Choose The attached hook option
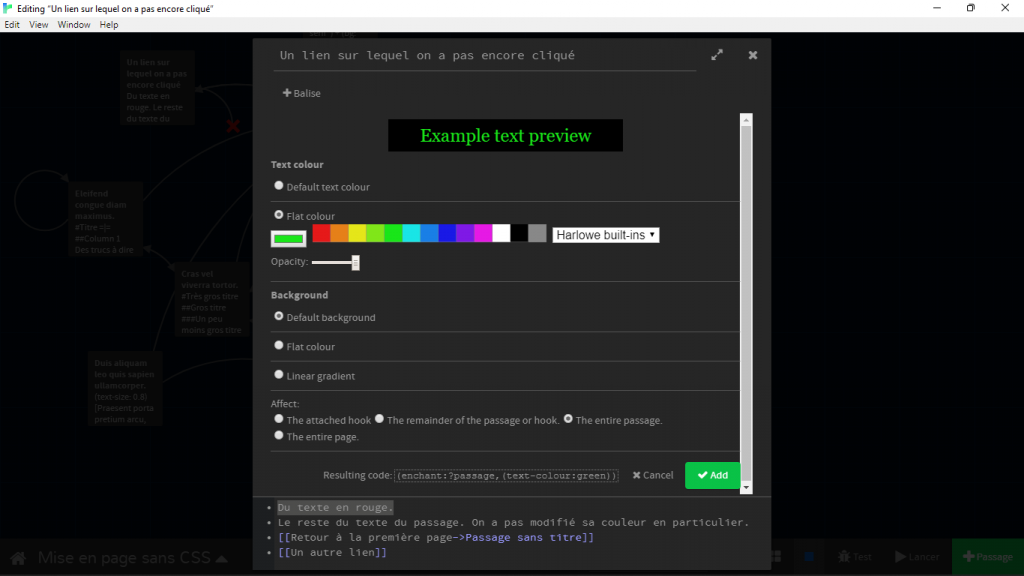Viewport: 1024px width, 576px height. coord(279,419)
